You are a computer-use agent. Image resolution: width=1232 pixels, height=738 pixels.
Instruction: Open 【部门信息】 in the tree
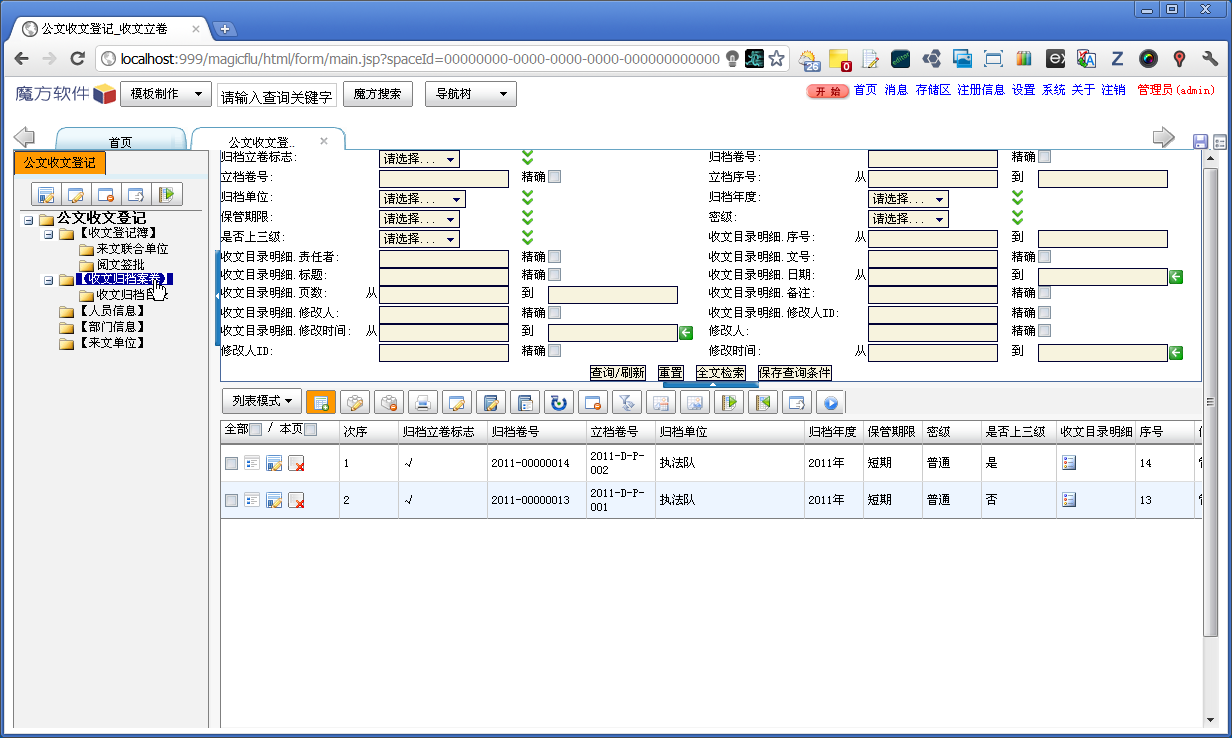(111, 327)
